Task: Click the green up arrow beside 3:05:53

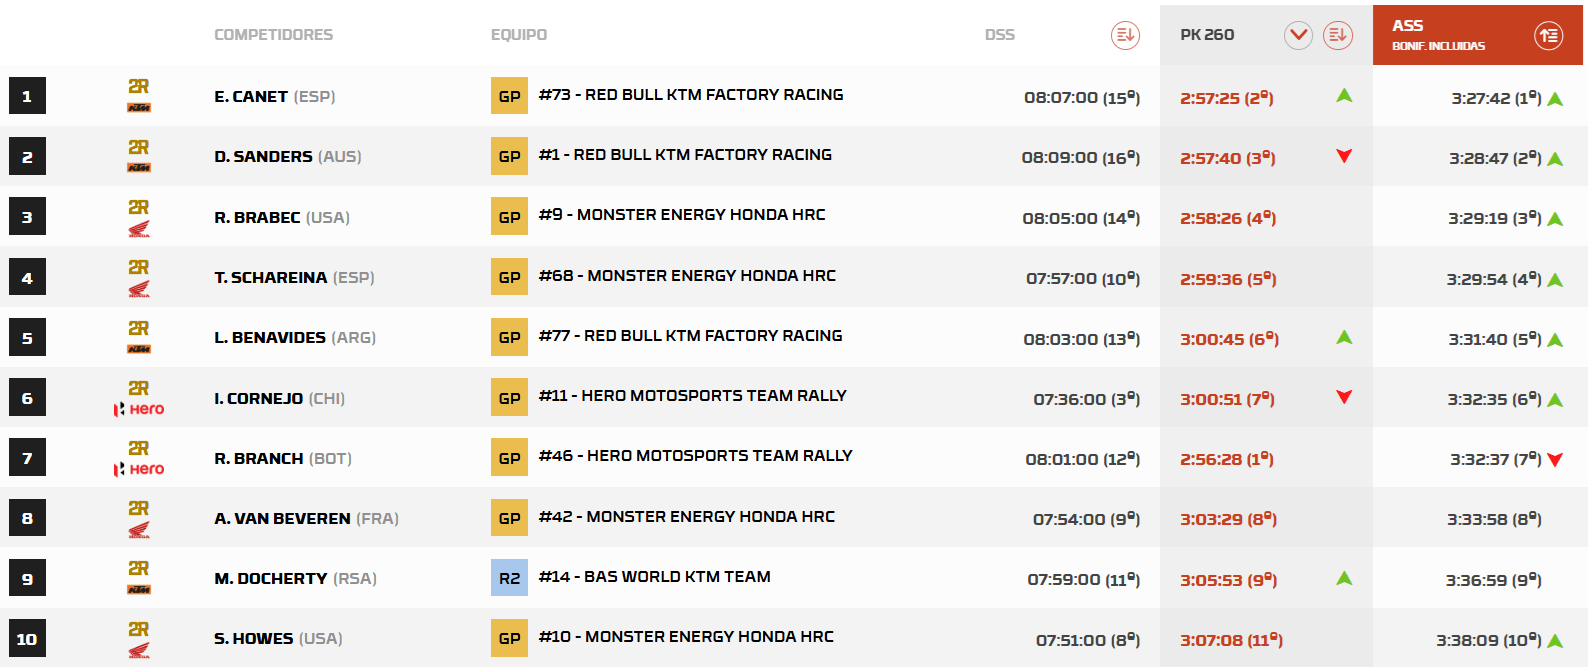Action: (x=1344, y=578)
